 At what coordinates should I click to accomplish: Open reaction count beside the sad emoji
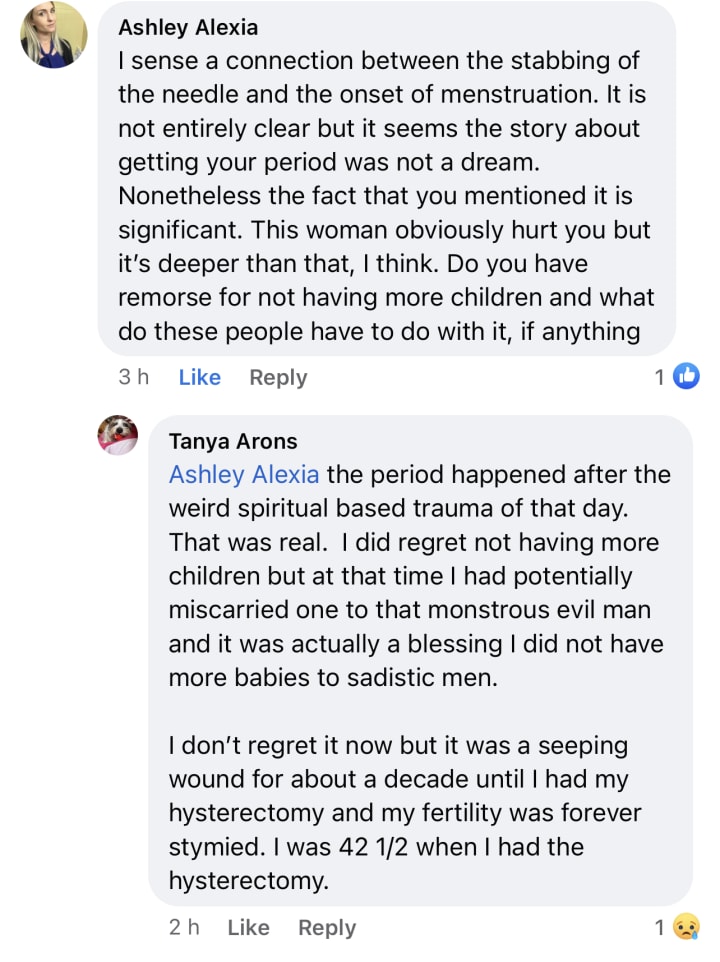click(x=659, y=927)
